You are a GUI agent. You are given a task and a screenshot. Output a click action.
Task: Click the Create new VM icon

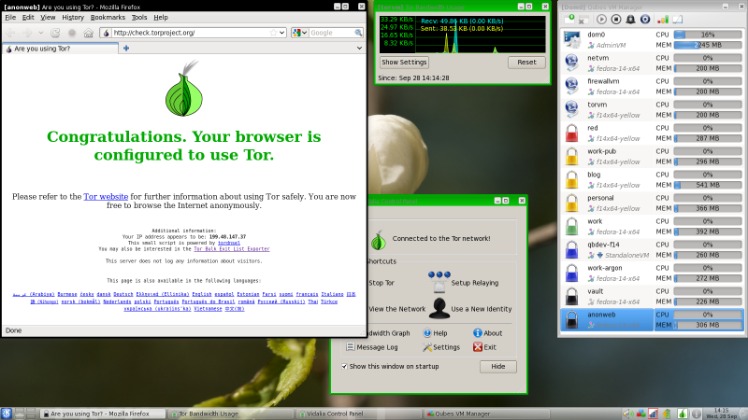[569, 19]
